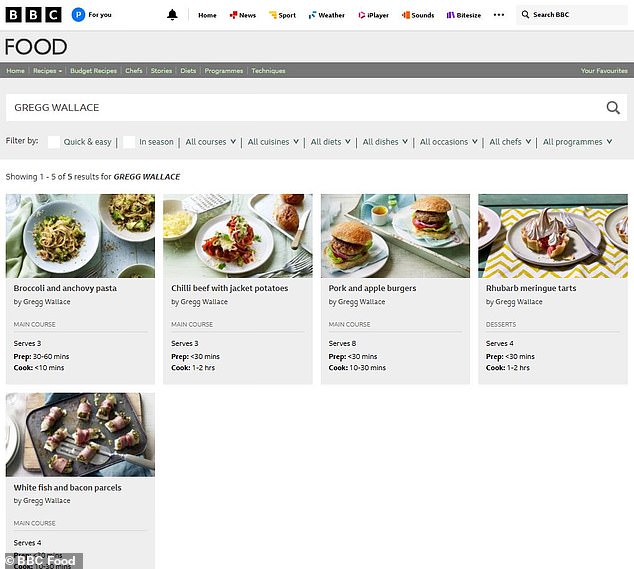
Task: Select Programmes in the nav bar
Action: coord(224,71)
